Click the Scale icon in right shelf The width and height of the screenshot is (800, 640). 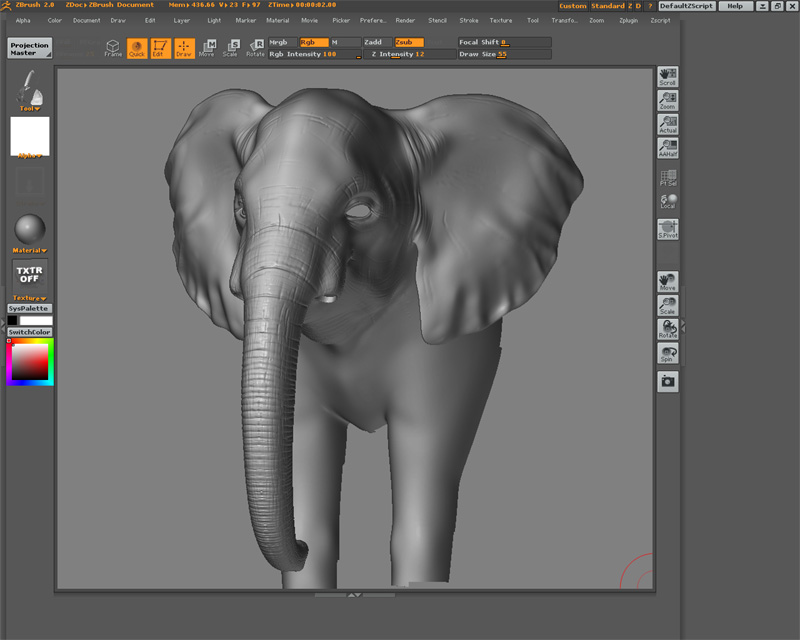coord(668,306)
